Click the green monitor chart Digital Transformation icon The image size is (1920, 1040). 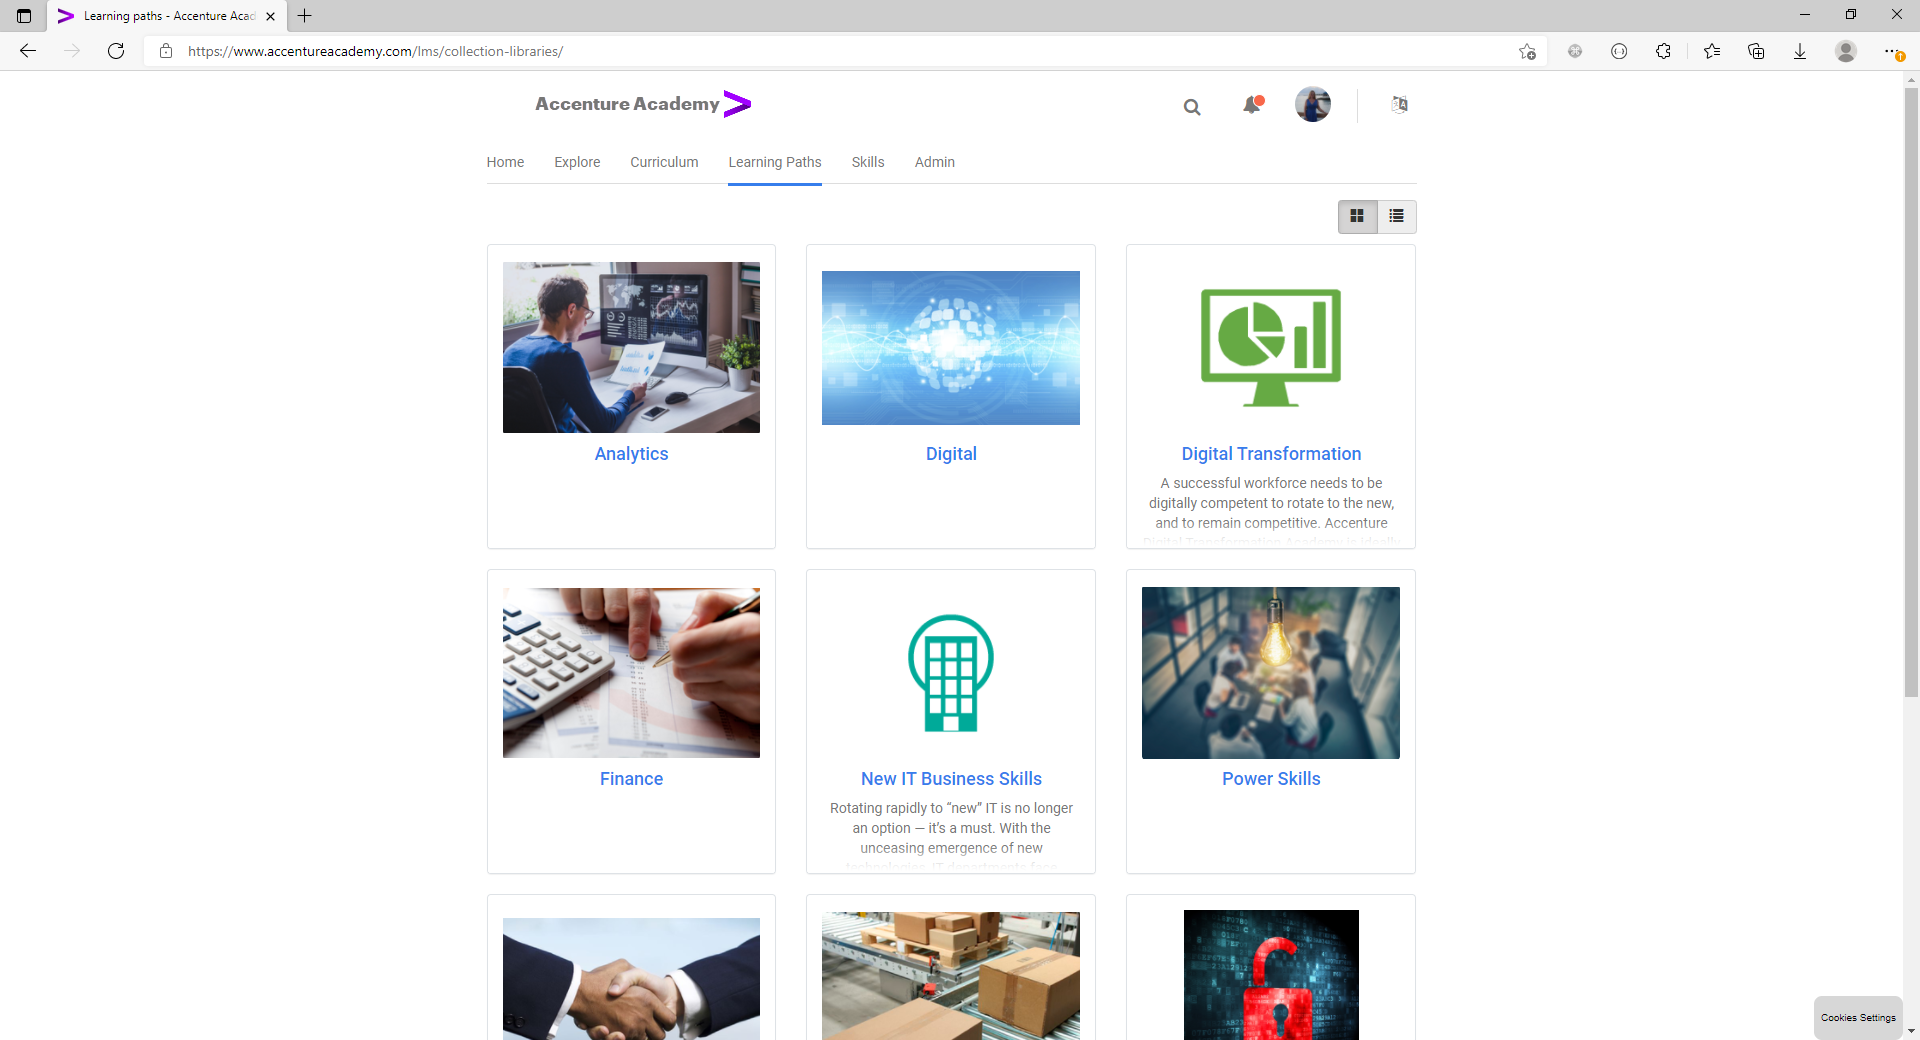click(x=1271, y=347)
